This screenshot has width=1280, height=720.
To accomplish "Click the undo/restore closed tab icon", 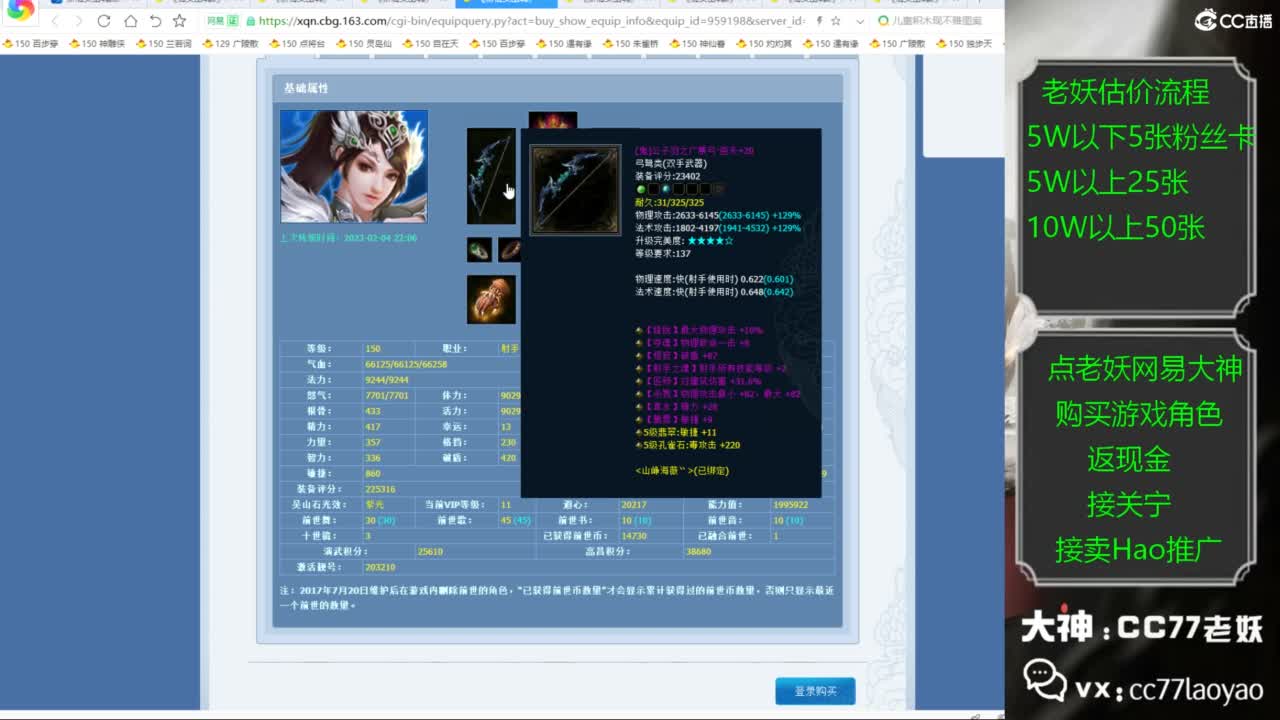I will pos(155,21).
